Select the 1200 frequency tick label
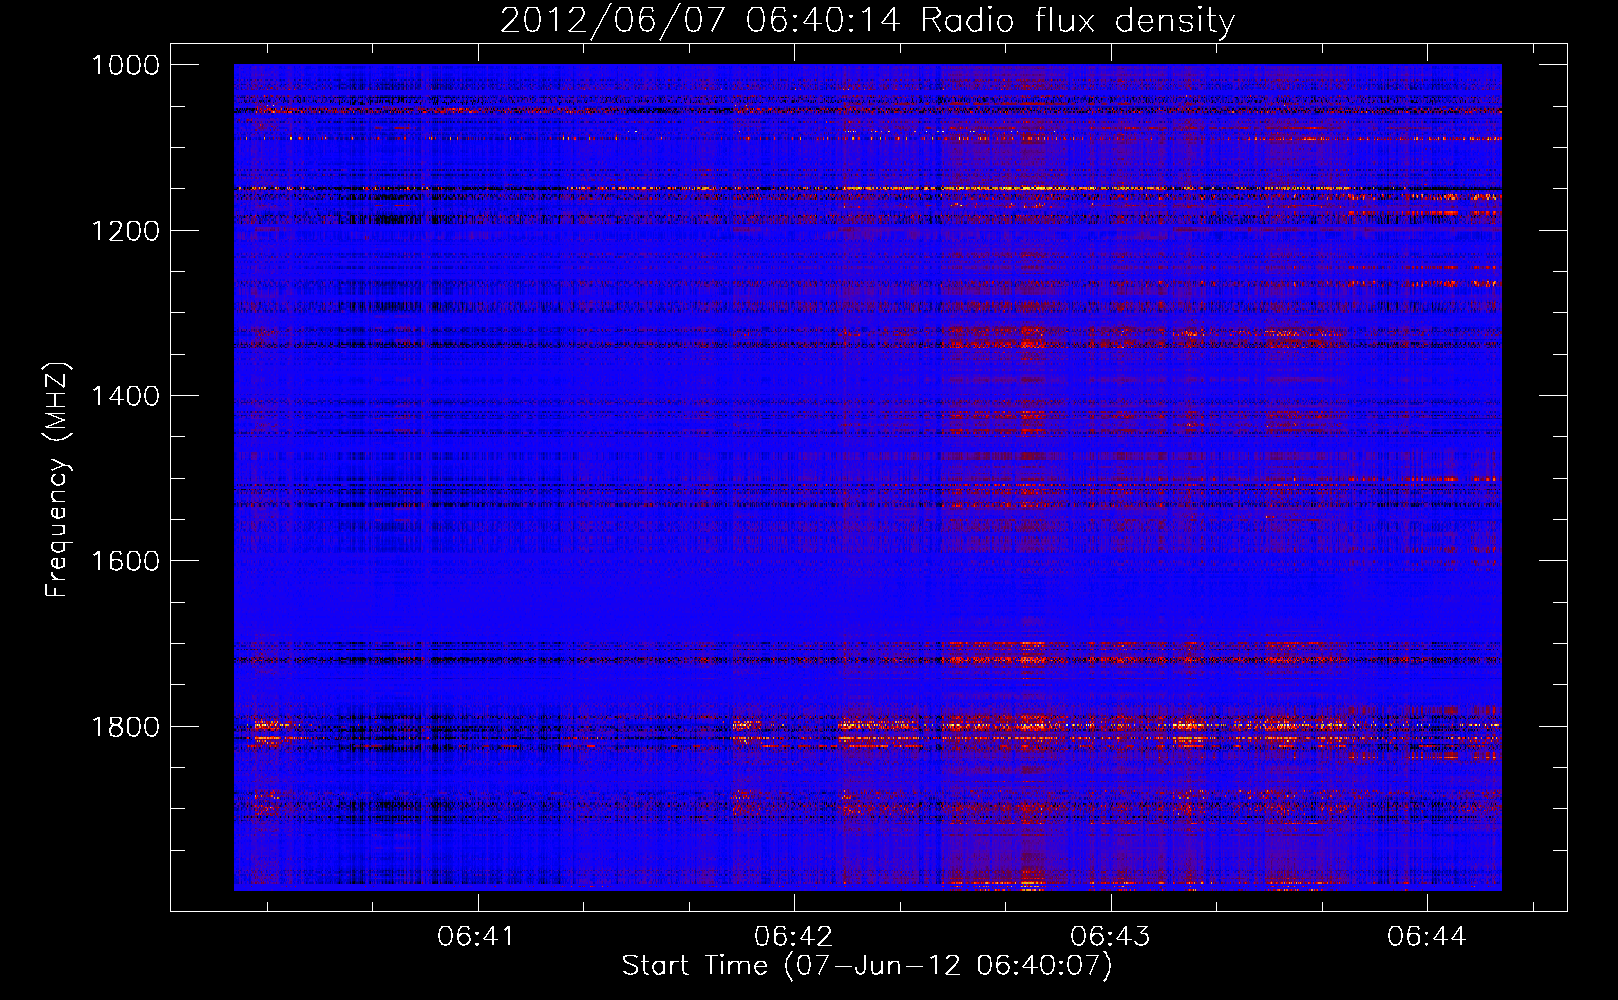Viewport: 1618px width, 1000px height. tap(125, 231)
